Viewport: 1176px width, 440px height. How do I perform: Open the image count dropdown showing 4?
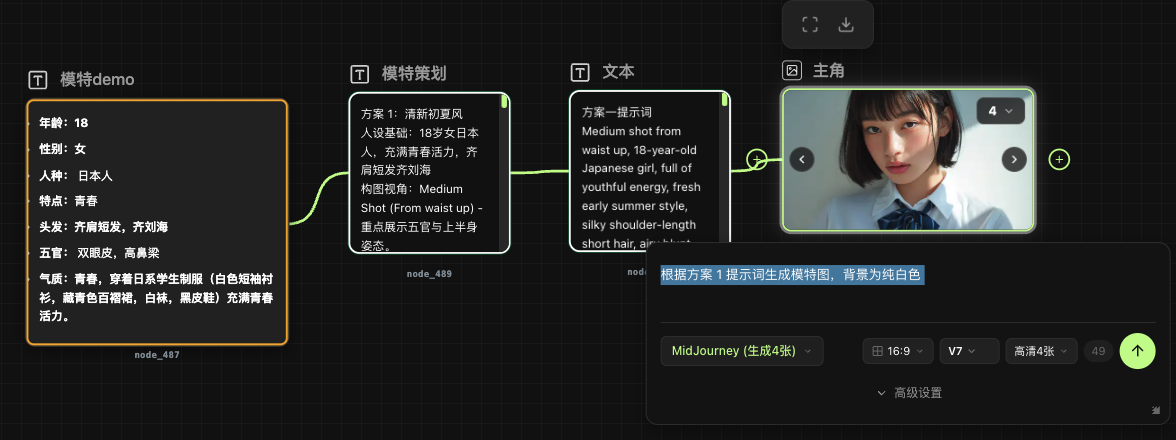1000,111
